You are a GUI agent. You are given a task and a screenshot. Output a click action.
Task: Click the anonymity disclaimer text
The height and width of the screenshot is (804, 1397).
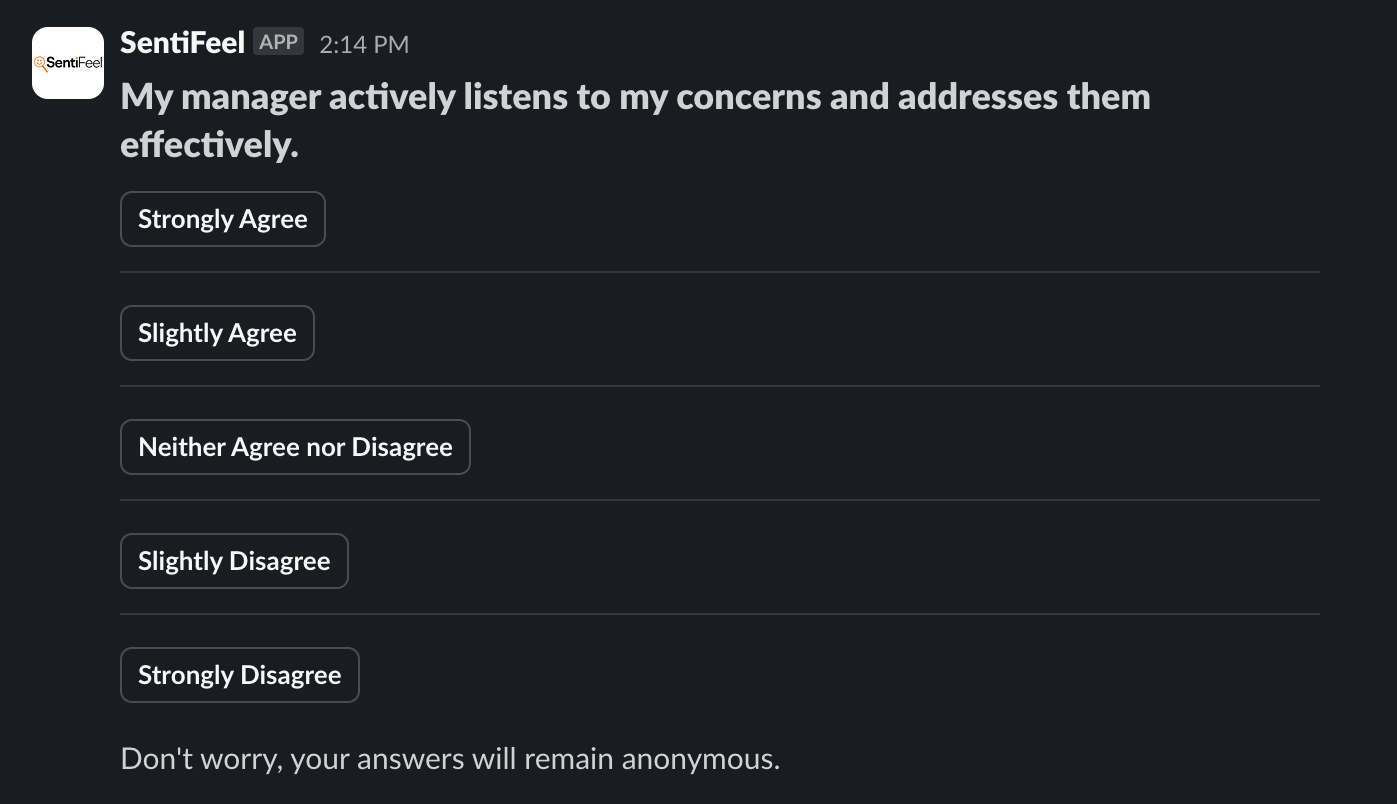click(450, 758)
